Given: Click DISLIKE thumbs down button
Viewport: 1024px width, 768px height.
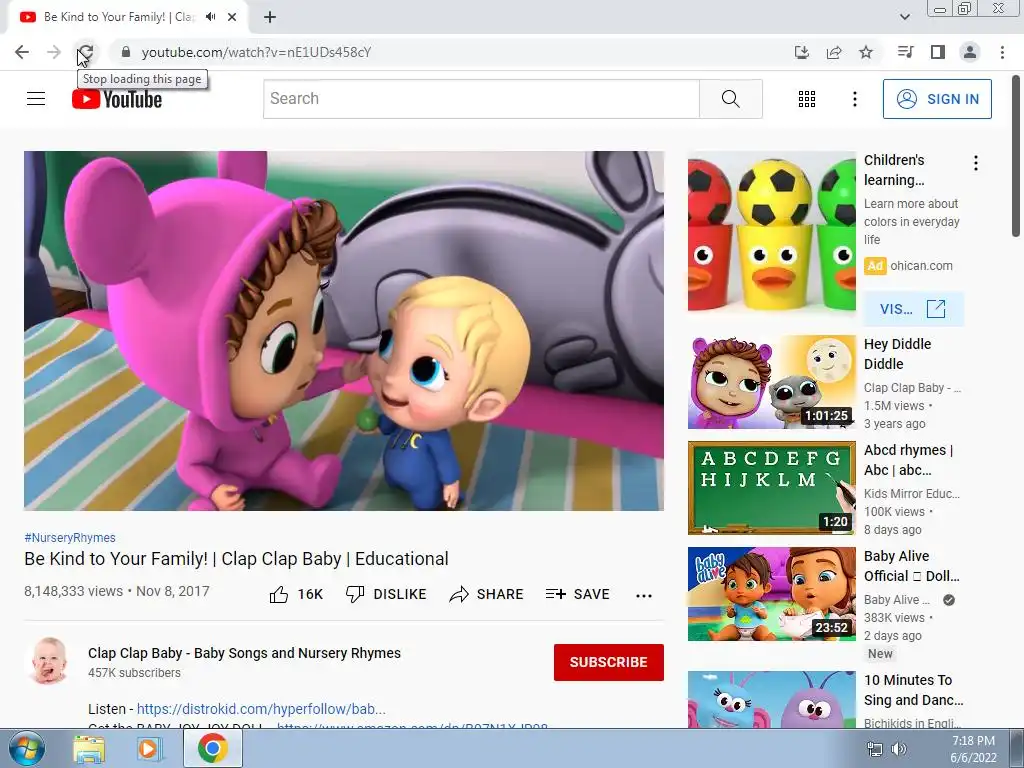Looking at the screenshot, I should (386, 594).
